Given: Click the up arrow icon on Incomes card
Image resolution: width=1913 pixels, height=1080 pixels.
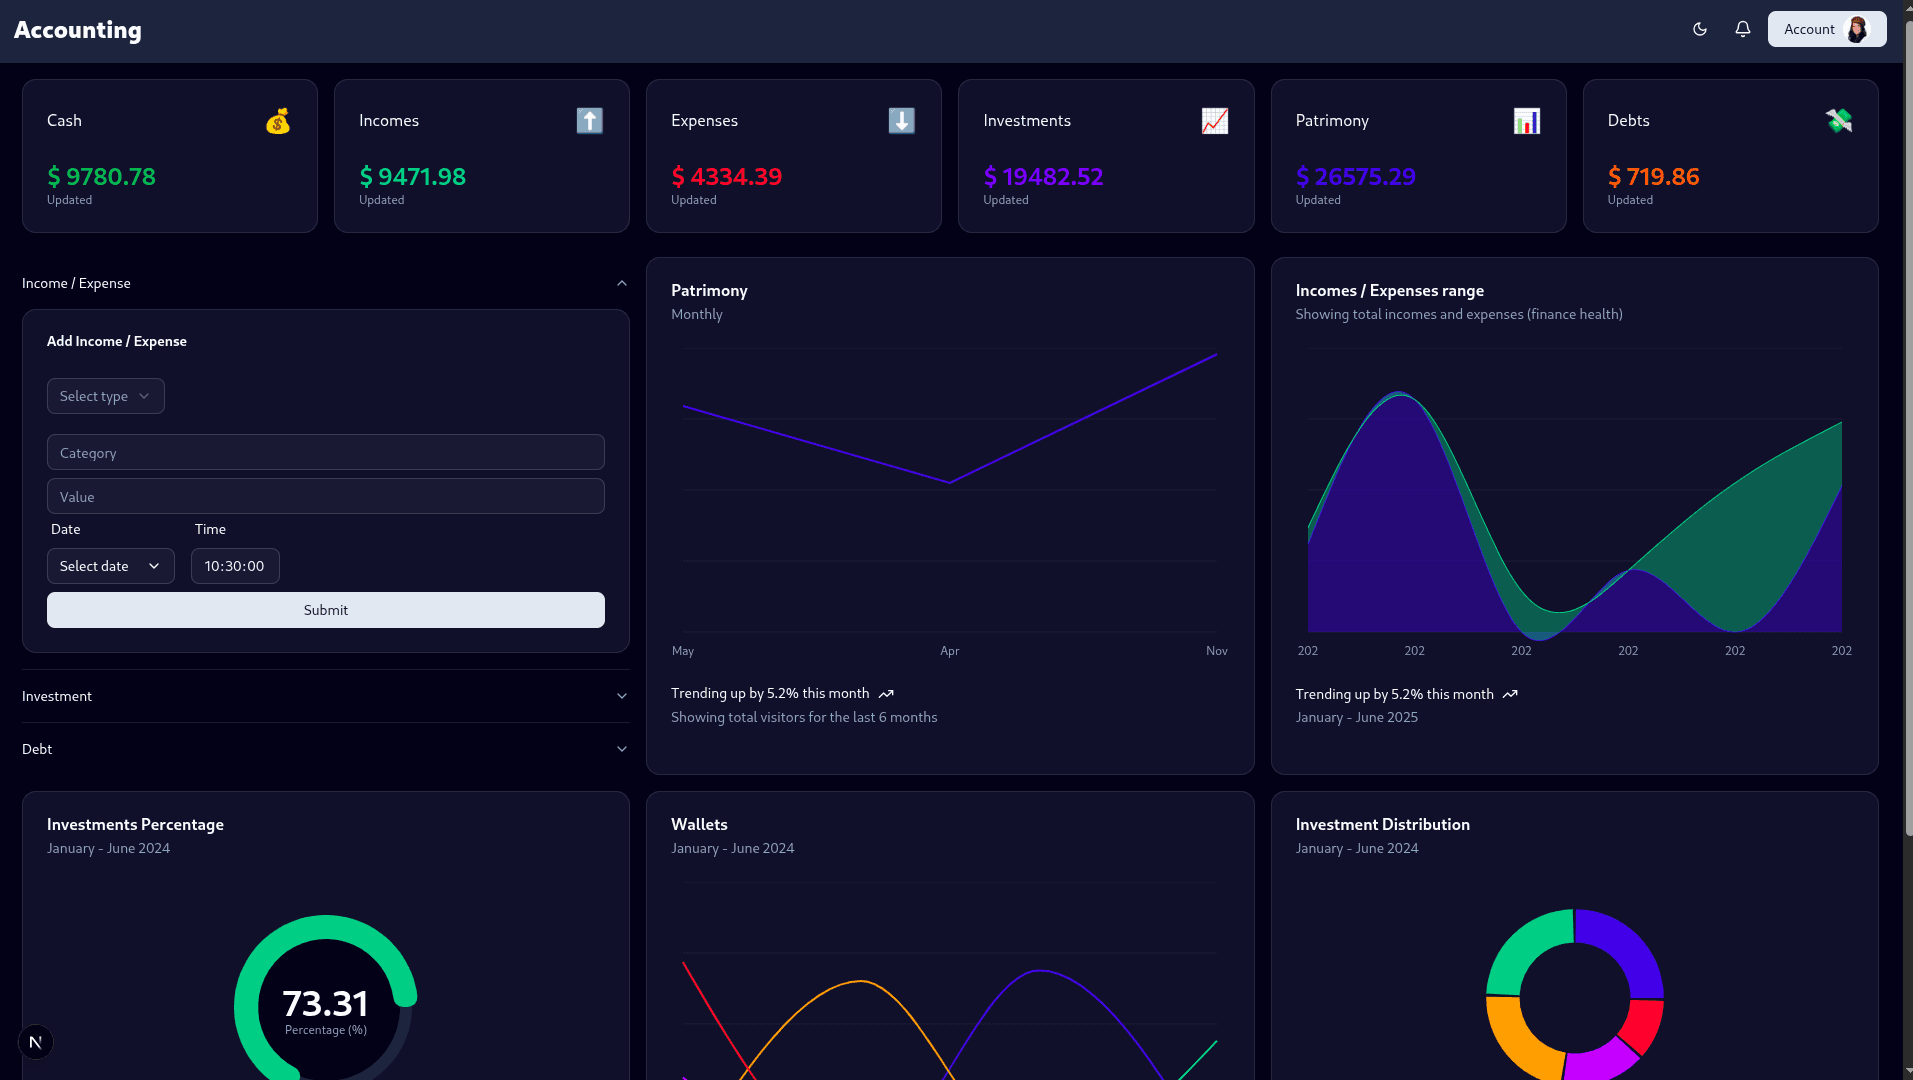Looking at the screenshot, I should tap(589, 120).
